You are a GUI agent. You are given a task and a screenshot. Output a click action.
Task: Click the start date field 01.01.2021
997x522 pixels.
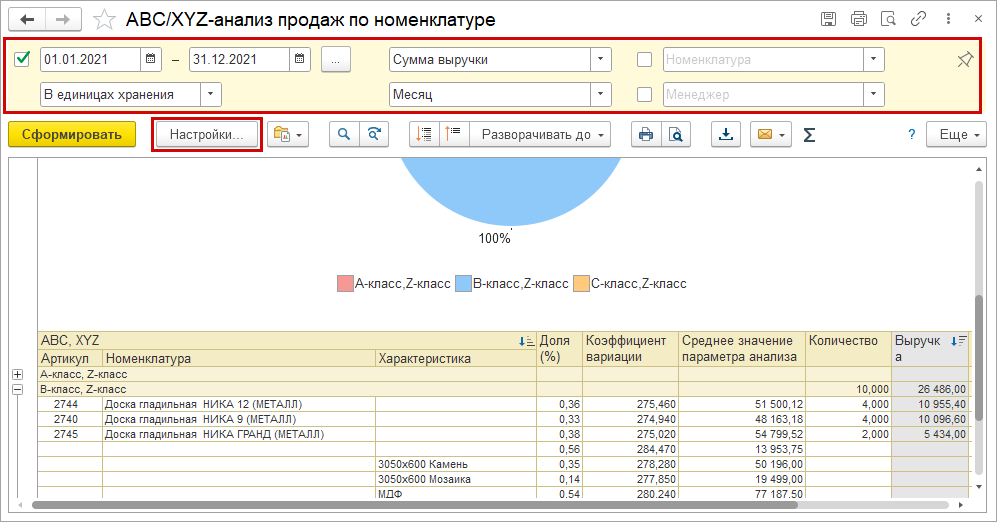pos(90,59)
